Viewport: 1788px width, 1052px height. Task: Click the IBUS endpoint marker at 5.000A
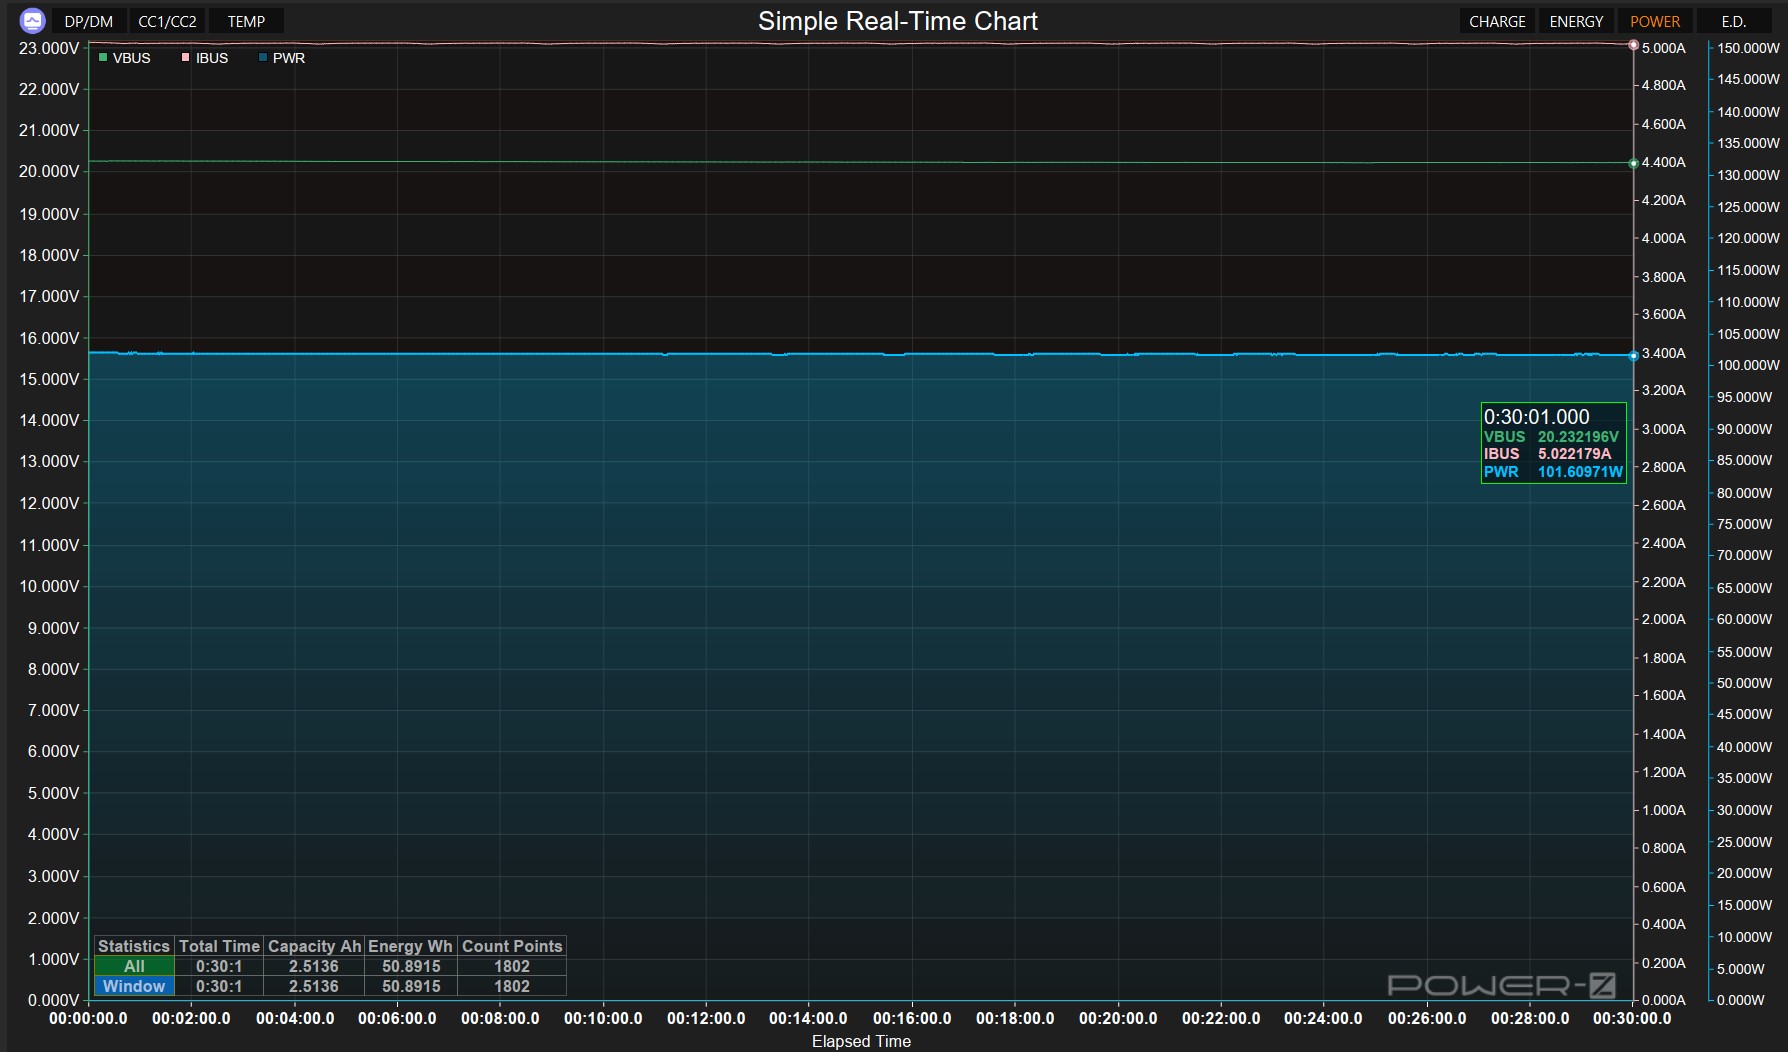click(1633, 45)
